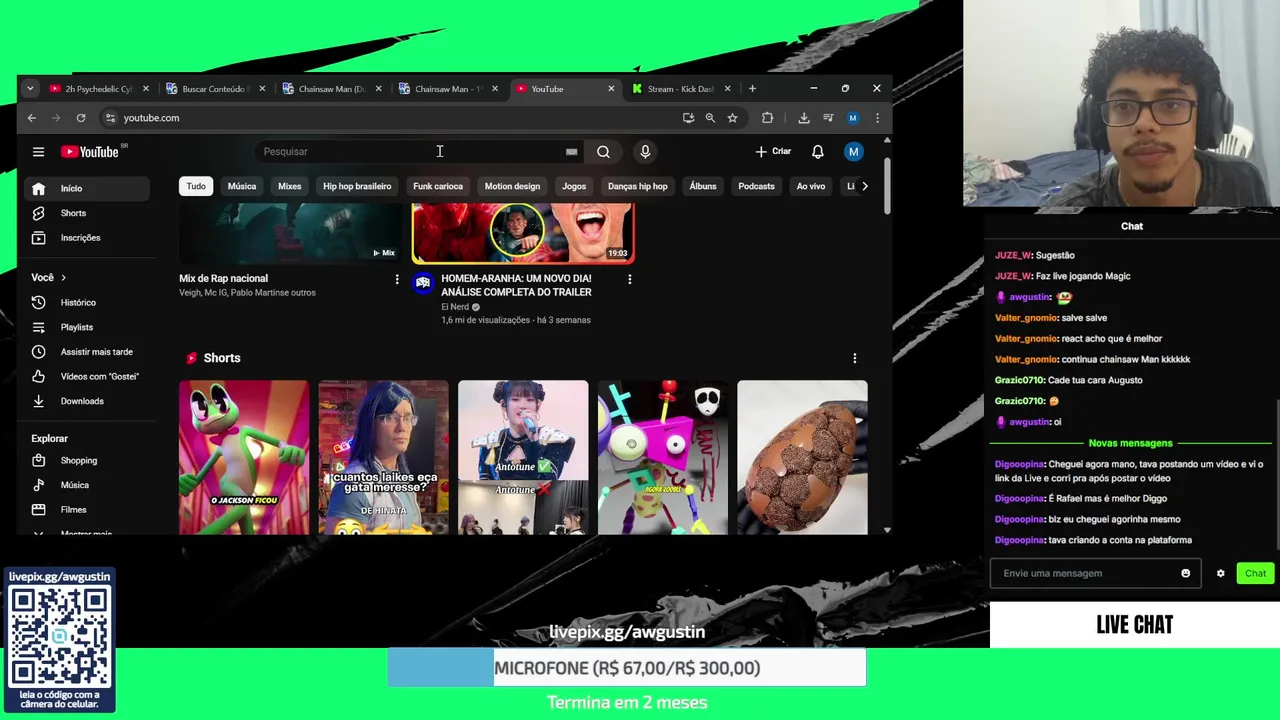Open the Jackson frog Short thumbnail
The width and height of the screenshot is (1280, 720).
[244, 457]
